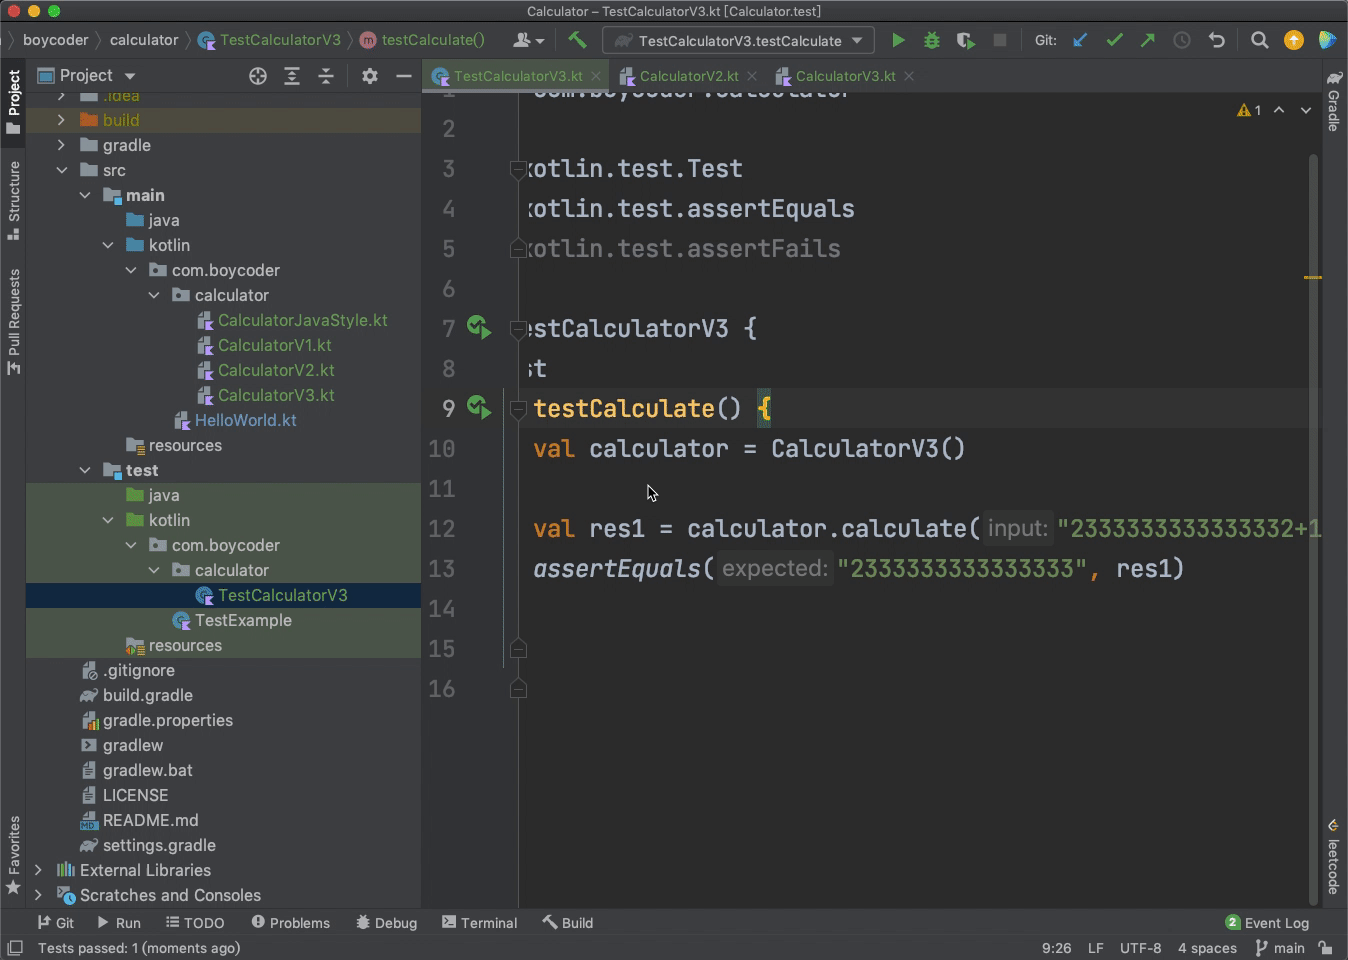Update project via Git blue arrow
Viewport: 1348px width, 960px height.
(1080, 40)
